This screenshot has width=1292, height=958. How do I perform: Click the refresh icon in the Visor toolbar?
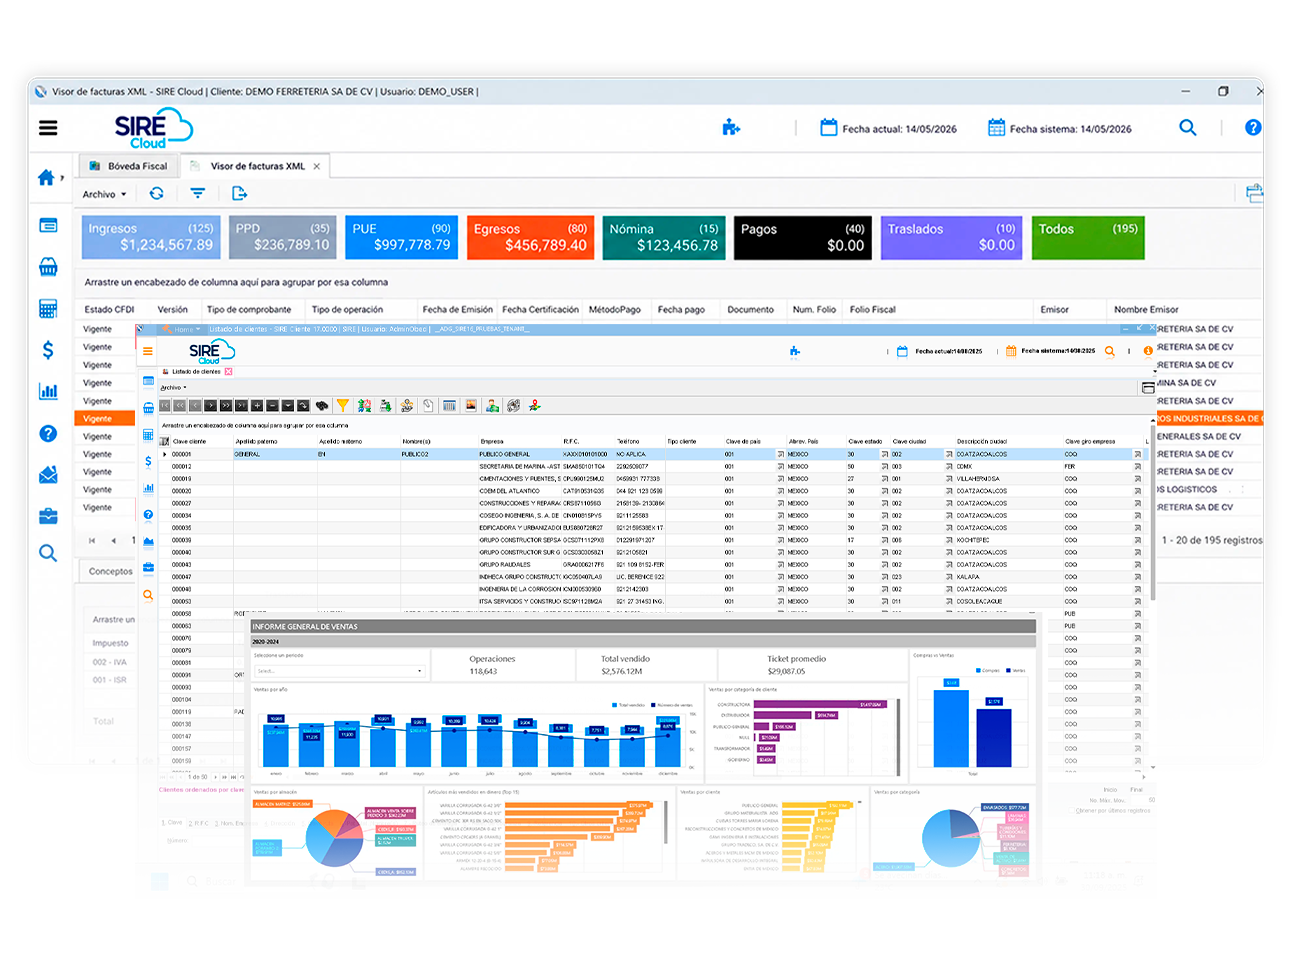pyautogui.click(x=157, y=194)
